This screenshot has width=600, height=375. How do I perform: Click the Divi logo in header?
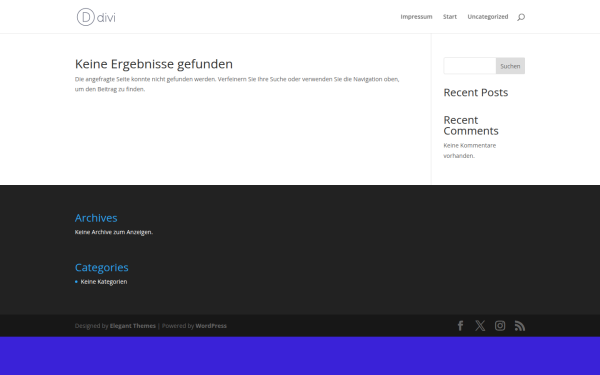pyautogui.click(x=96, y=17)
